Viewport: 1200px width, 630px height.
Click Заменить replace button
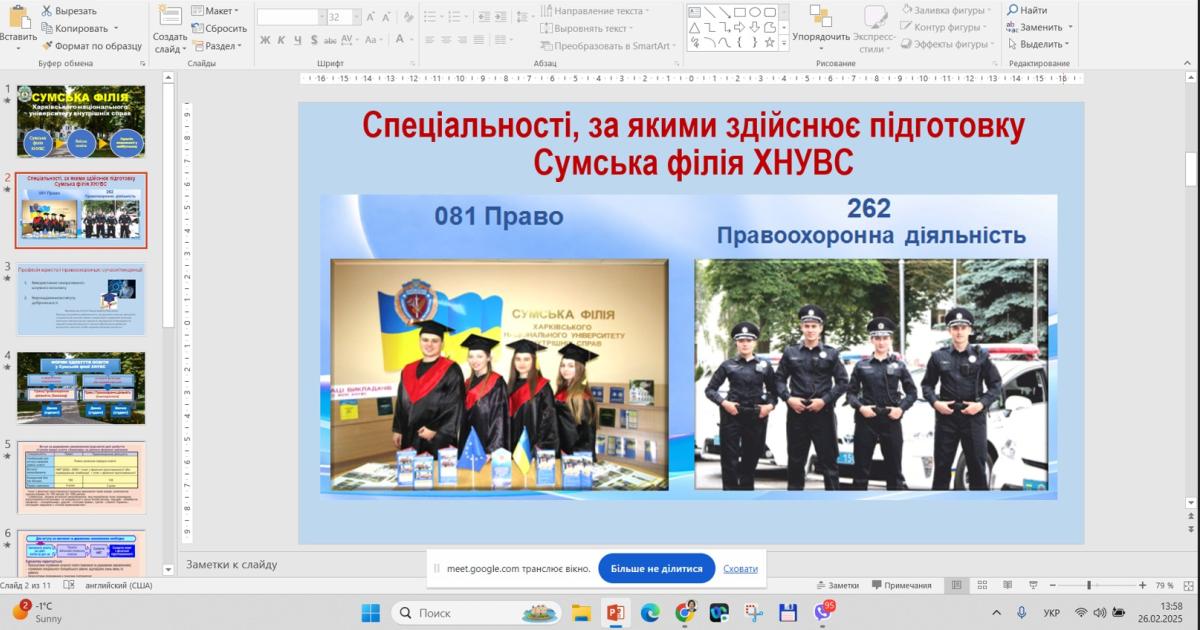pos(1038,27)
